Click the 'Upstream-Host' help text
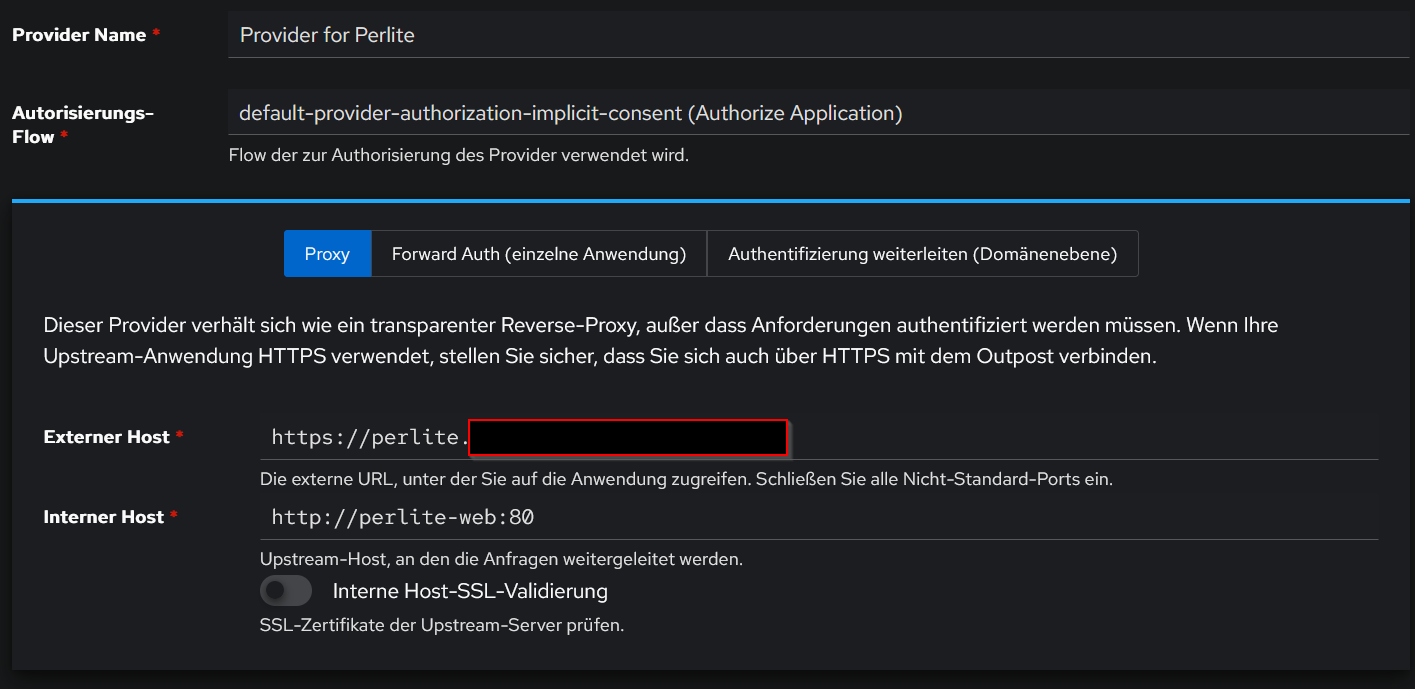The image size is (1415, 689). (x=500, y=558)
